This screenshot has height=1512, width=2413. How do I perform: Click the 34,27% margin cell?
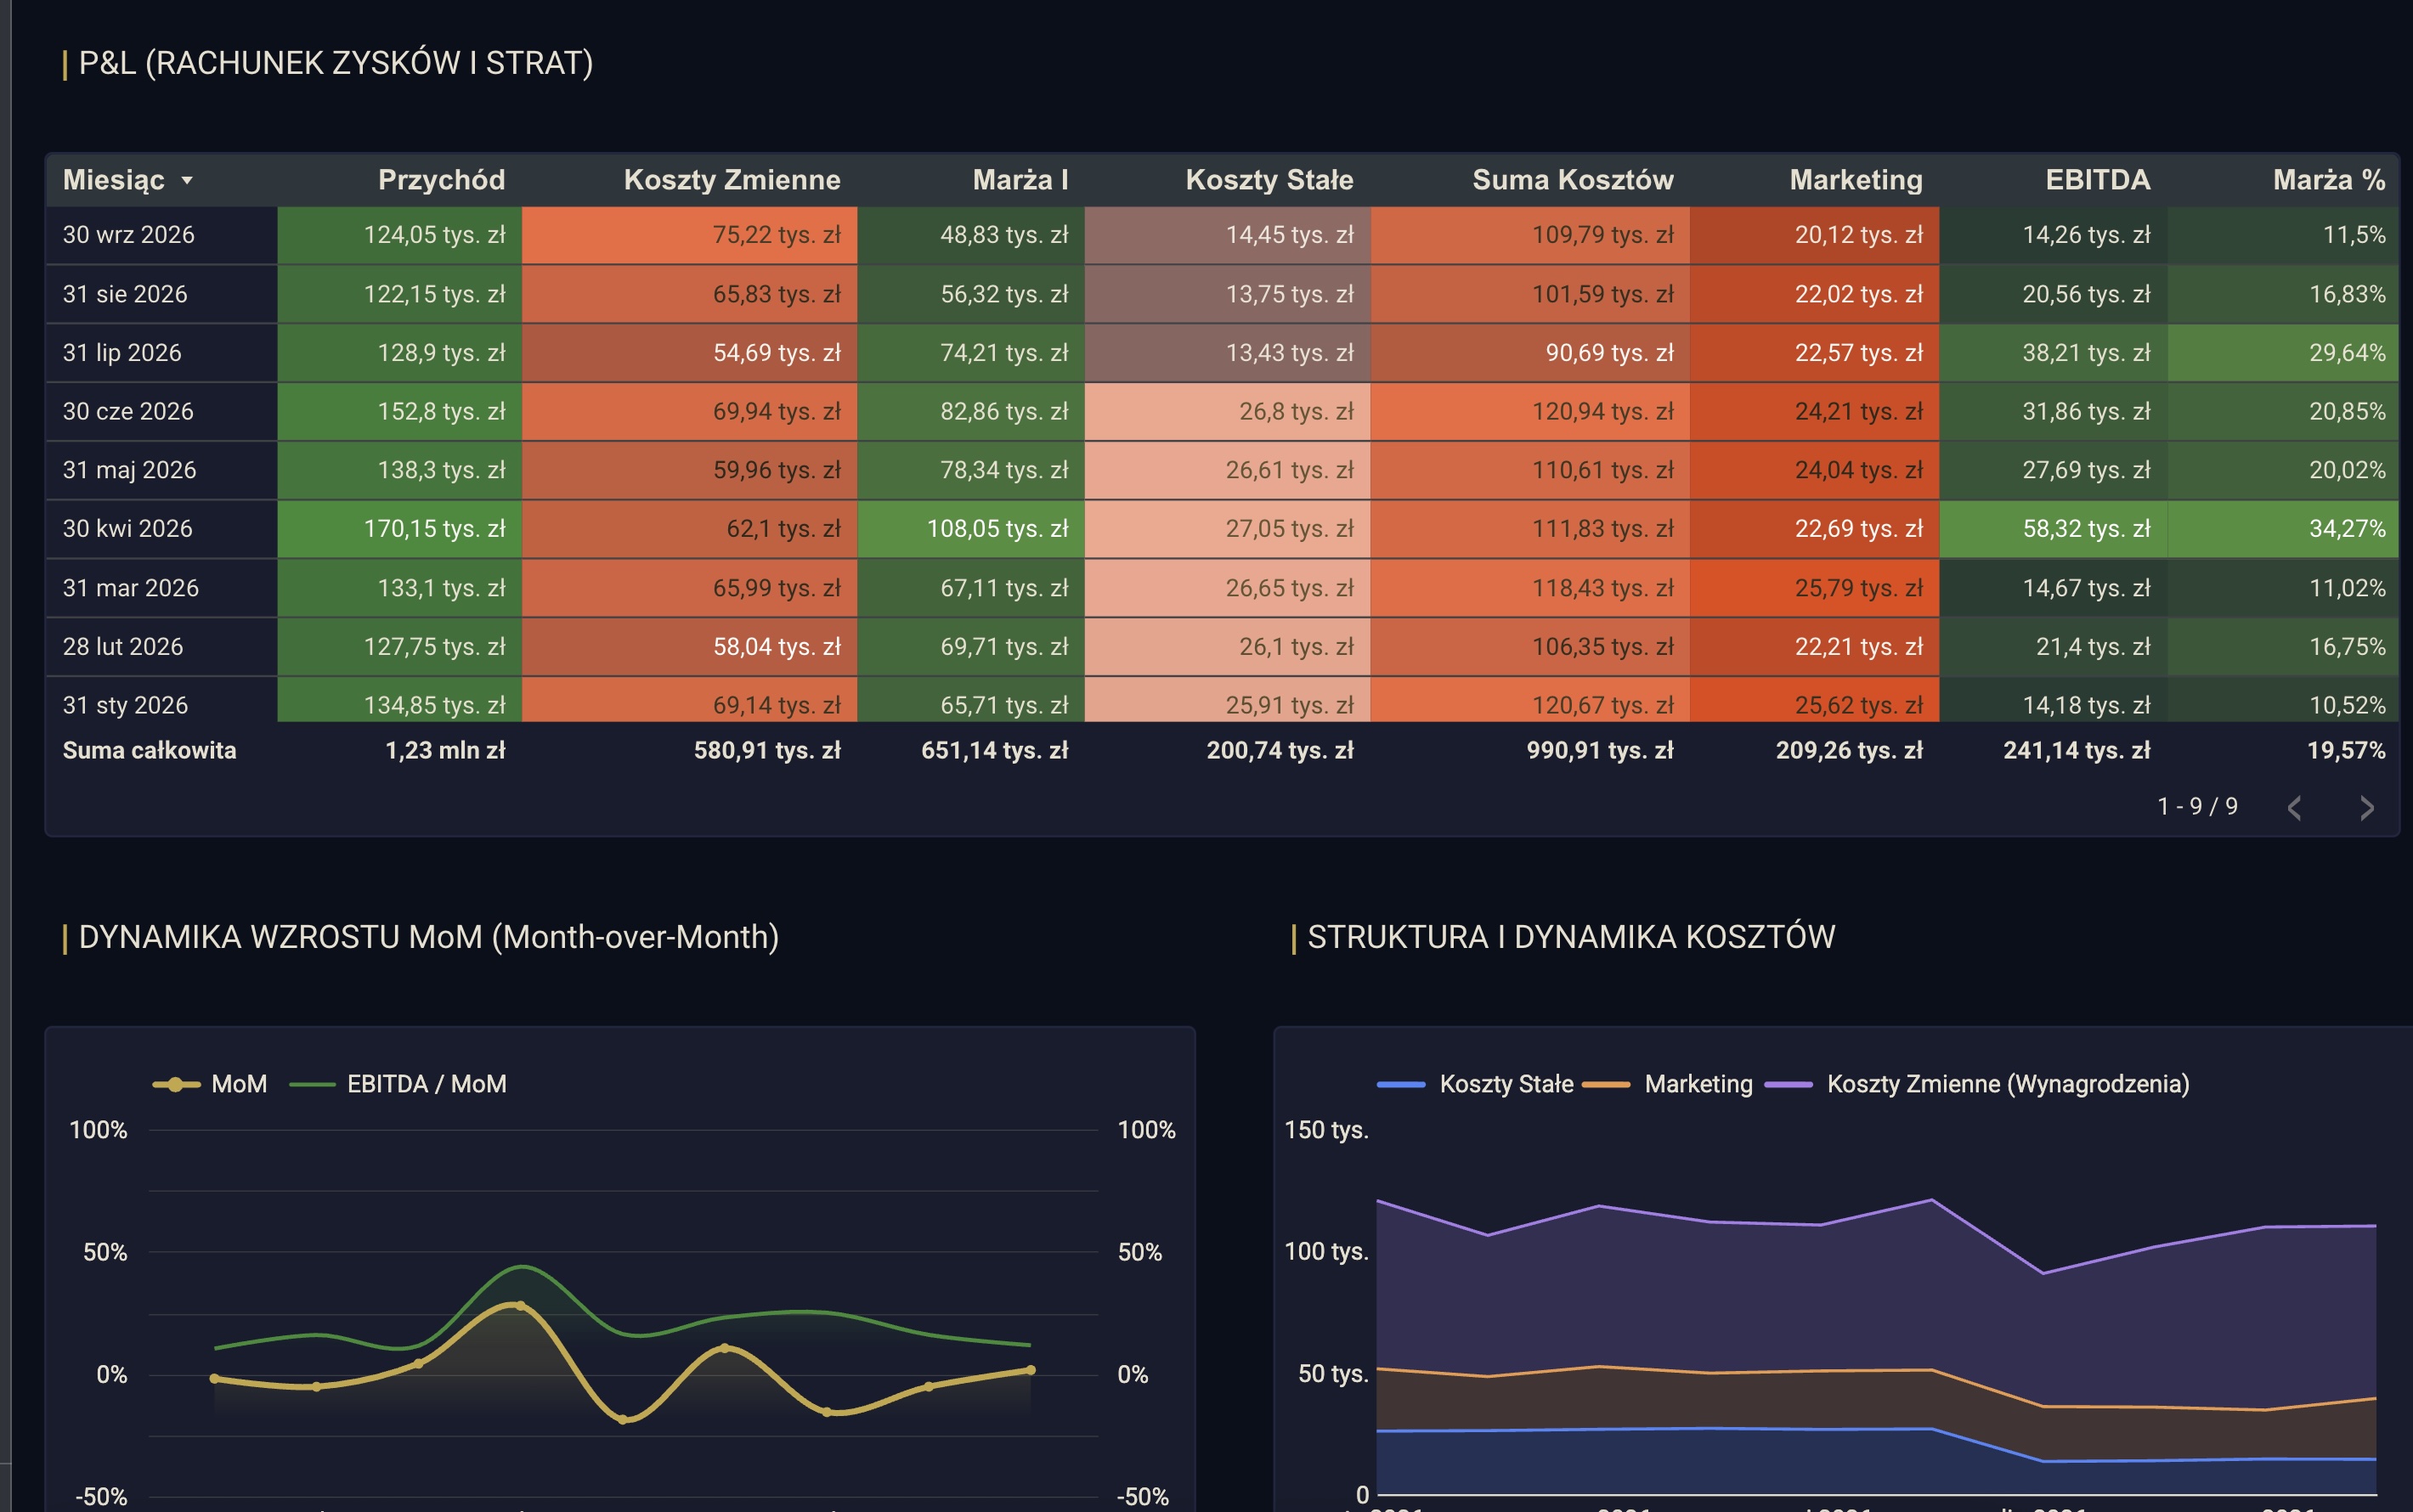coord(2283,529)
